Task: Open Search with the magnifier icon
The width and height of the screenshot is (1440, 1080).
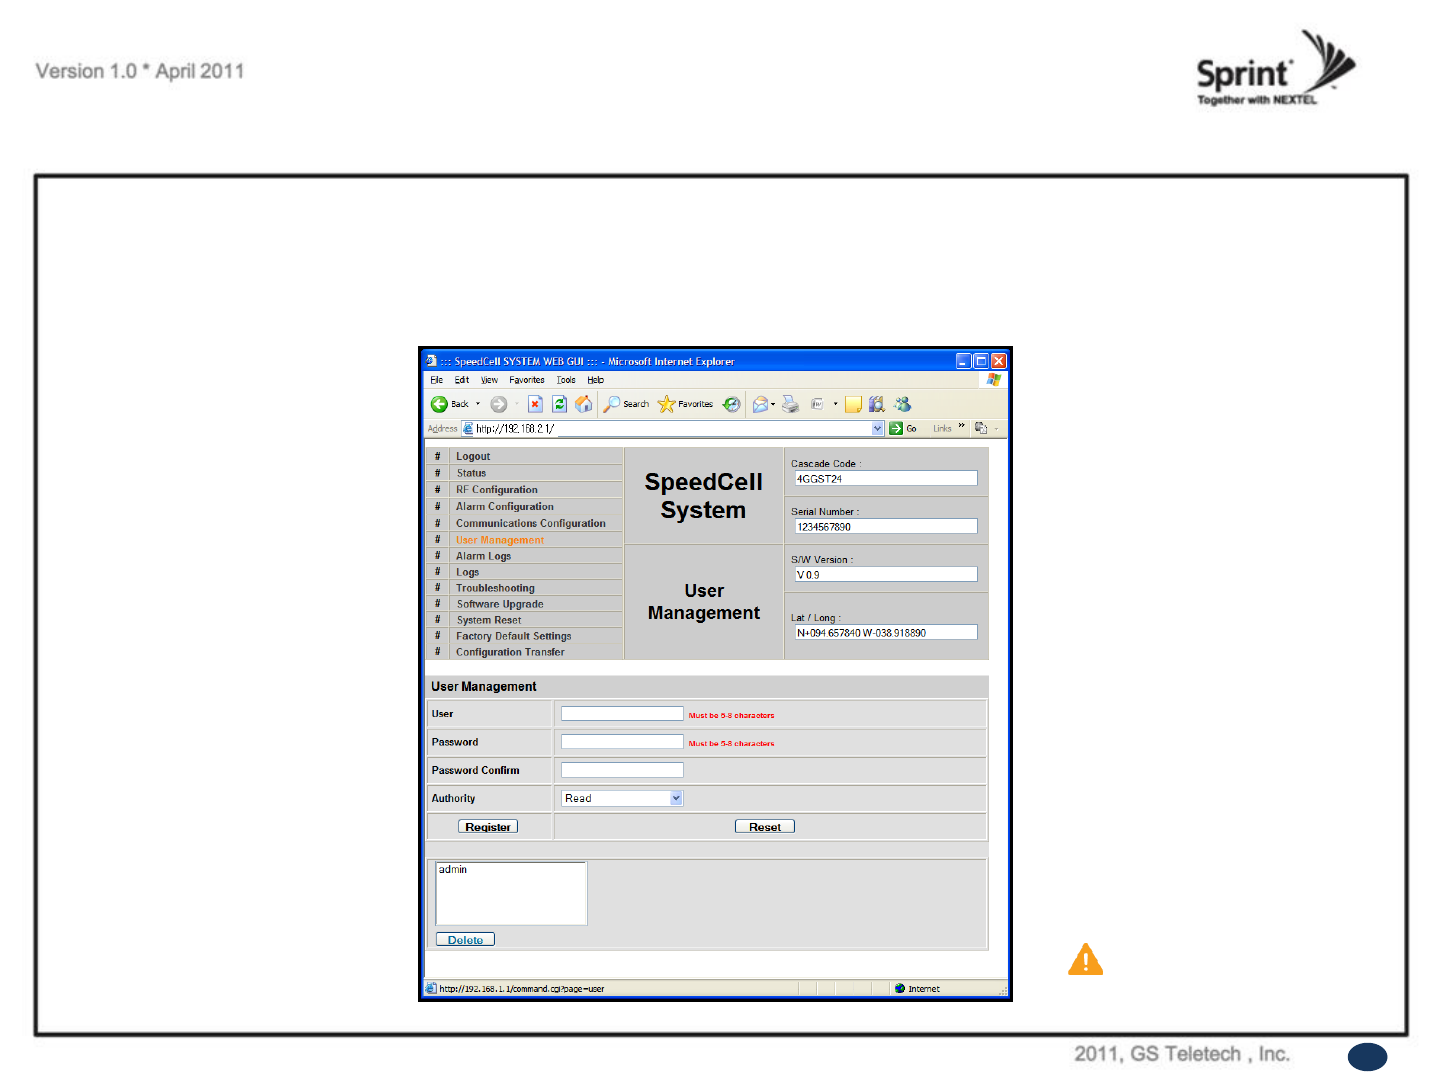Action: [612, 404]
